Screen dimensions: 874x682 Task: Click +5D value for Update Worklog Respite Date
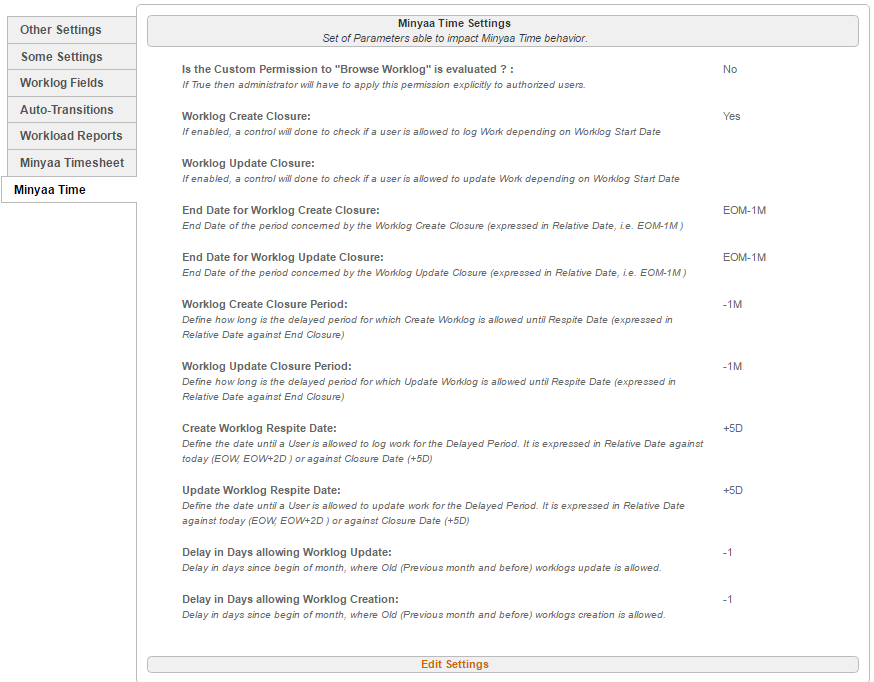[x=732, y=490]
